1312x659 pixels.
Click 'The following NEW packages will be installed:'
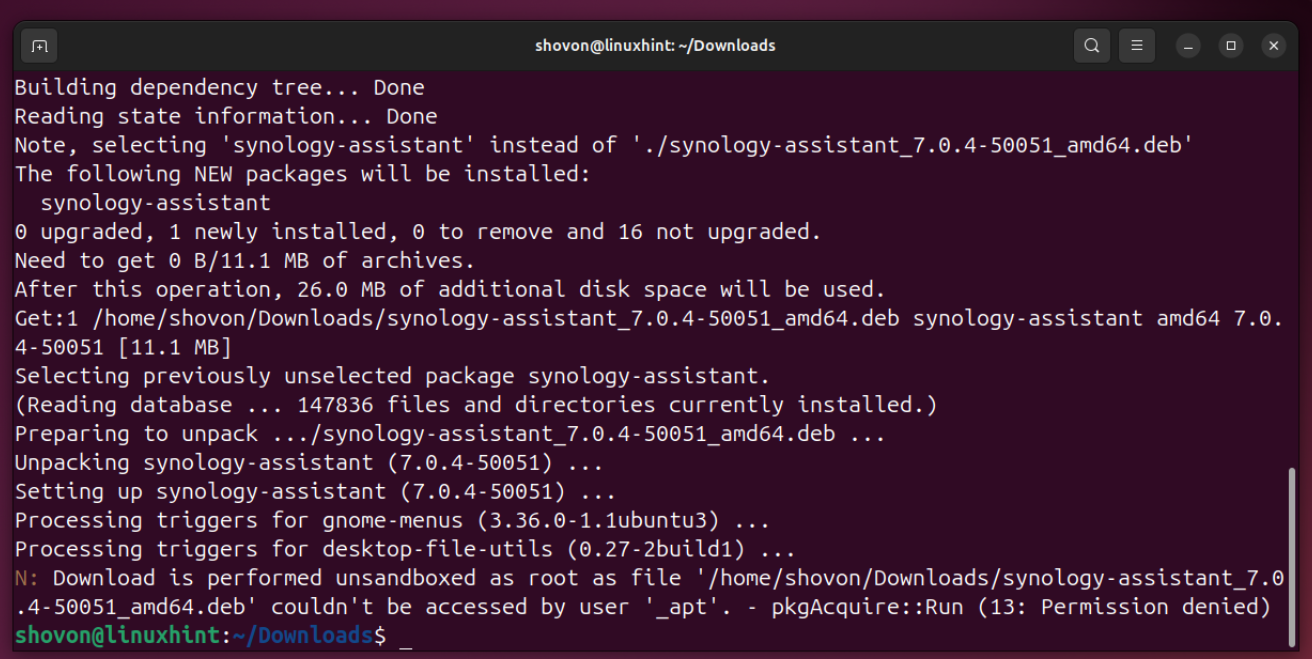pyautogui.click(x=303, y=174)
